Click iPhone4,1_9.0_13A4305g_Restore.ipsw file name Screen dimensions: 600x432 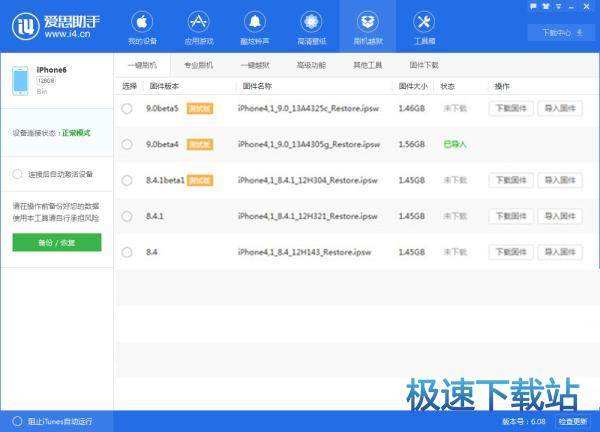(309, 144)
